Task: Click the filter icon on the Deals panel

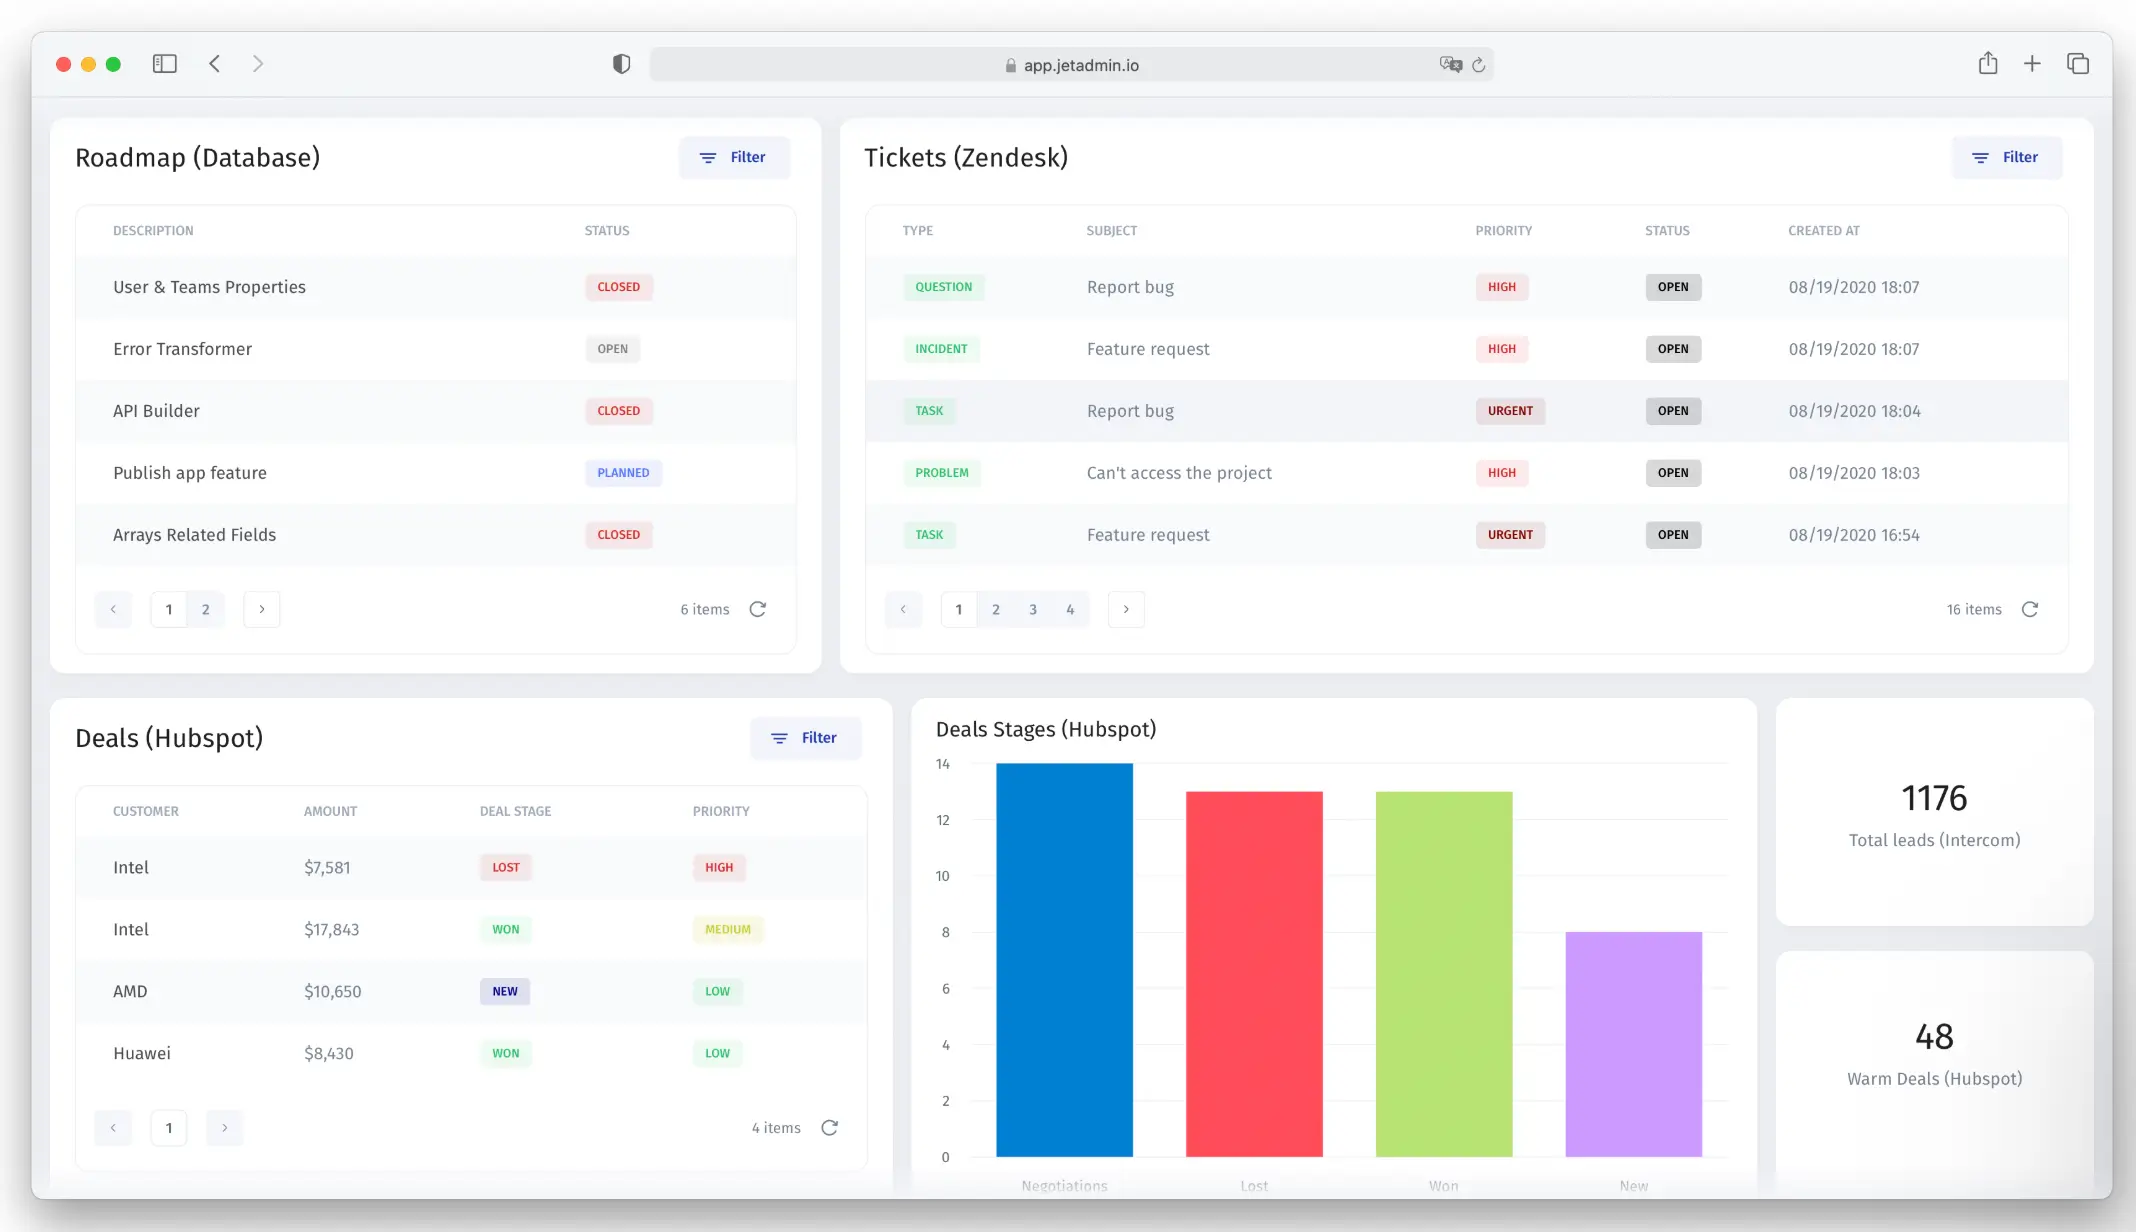Action: pos(780,738)
